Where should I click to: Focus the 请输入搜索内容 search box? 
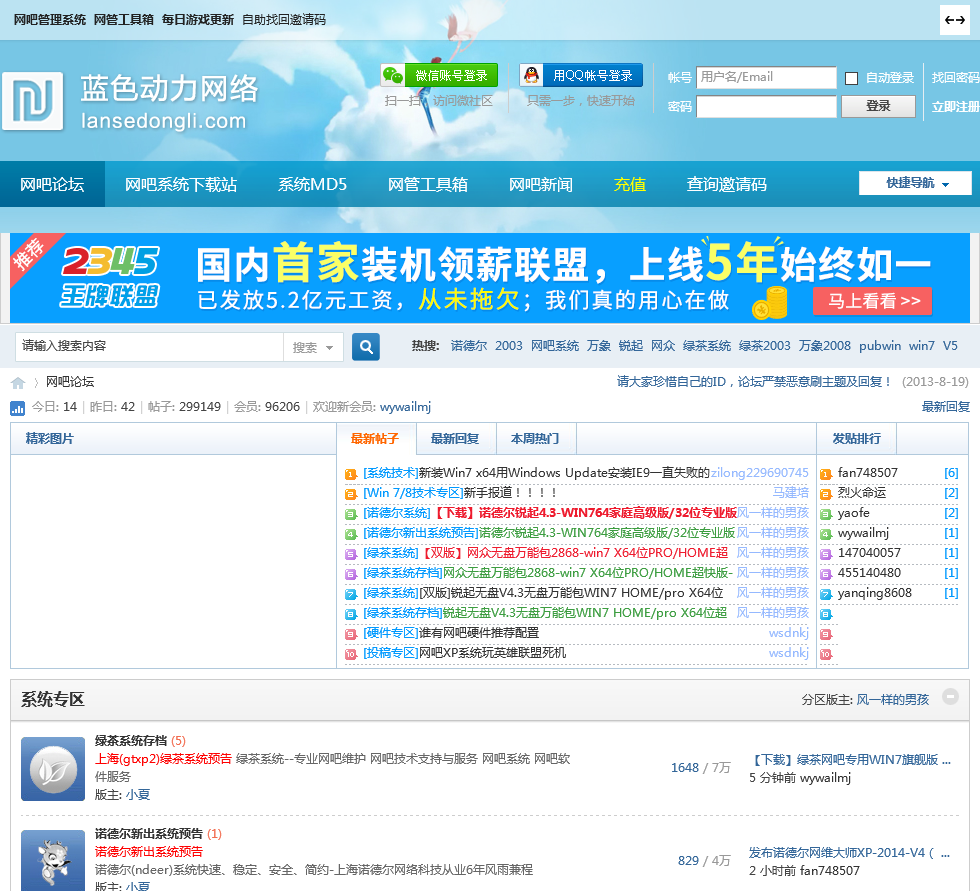click(149, 347)
